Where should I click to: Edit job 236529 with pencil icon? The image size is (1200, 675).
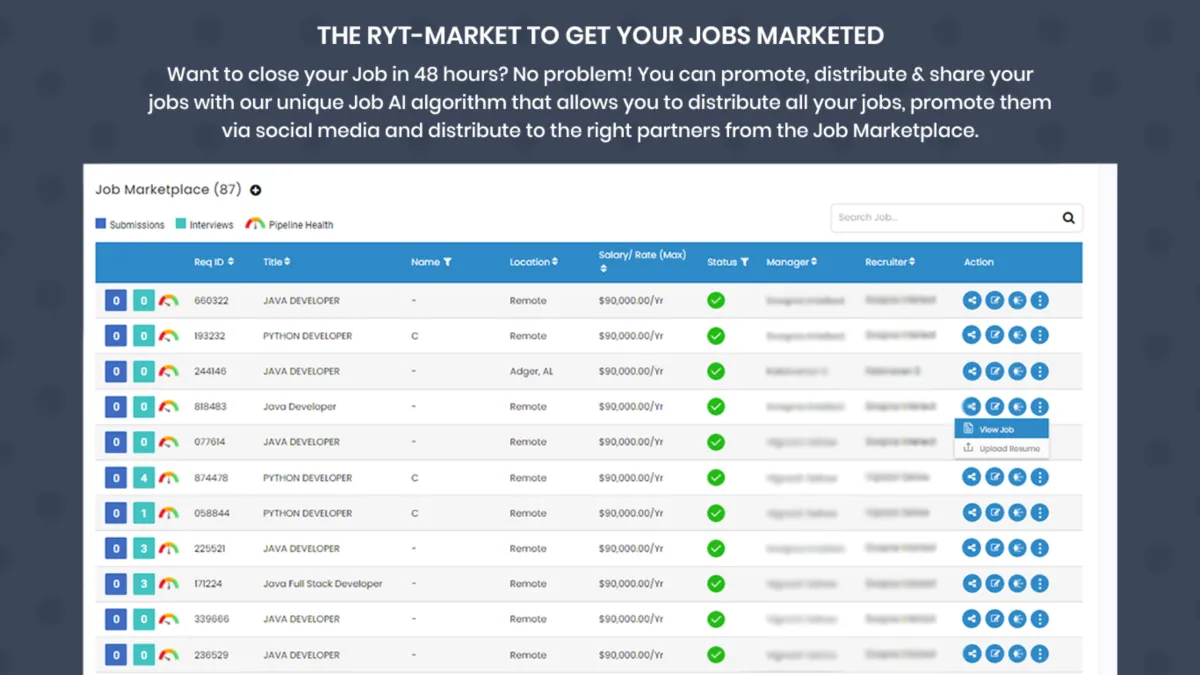point(995,654)
